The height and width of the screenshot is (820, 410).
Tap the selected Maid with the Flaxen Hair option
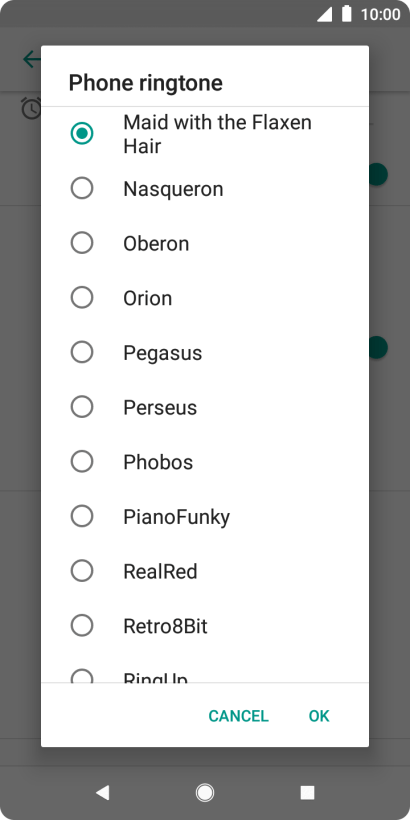pos(205,134)
